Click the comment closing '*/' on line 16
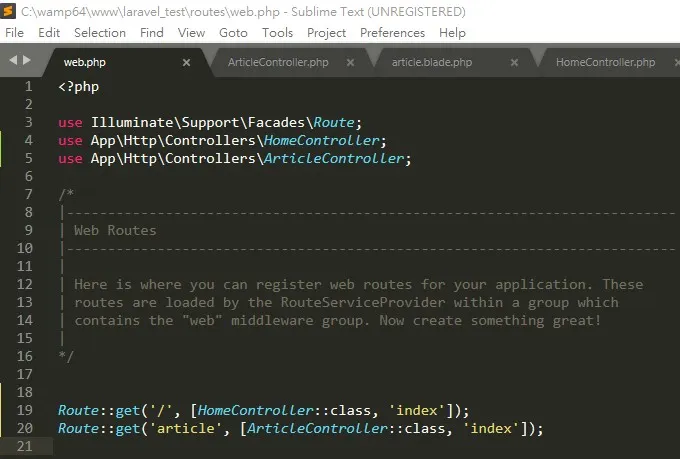 pos(66,356)
